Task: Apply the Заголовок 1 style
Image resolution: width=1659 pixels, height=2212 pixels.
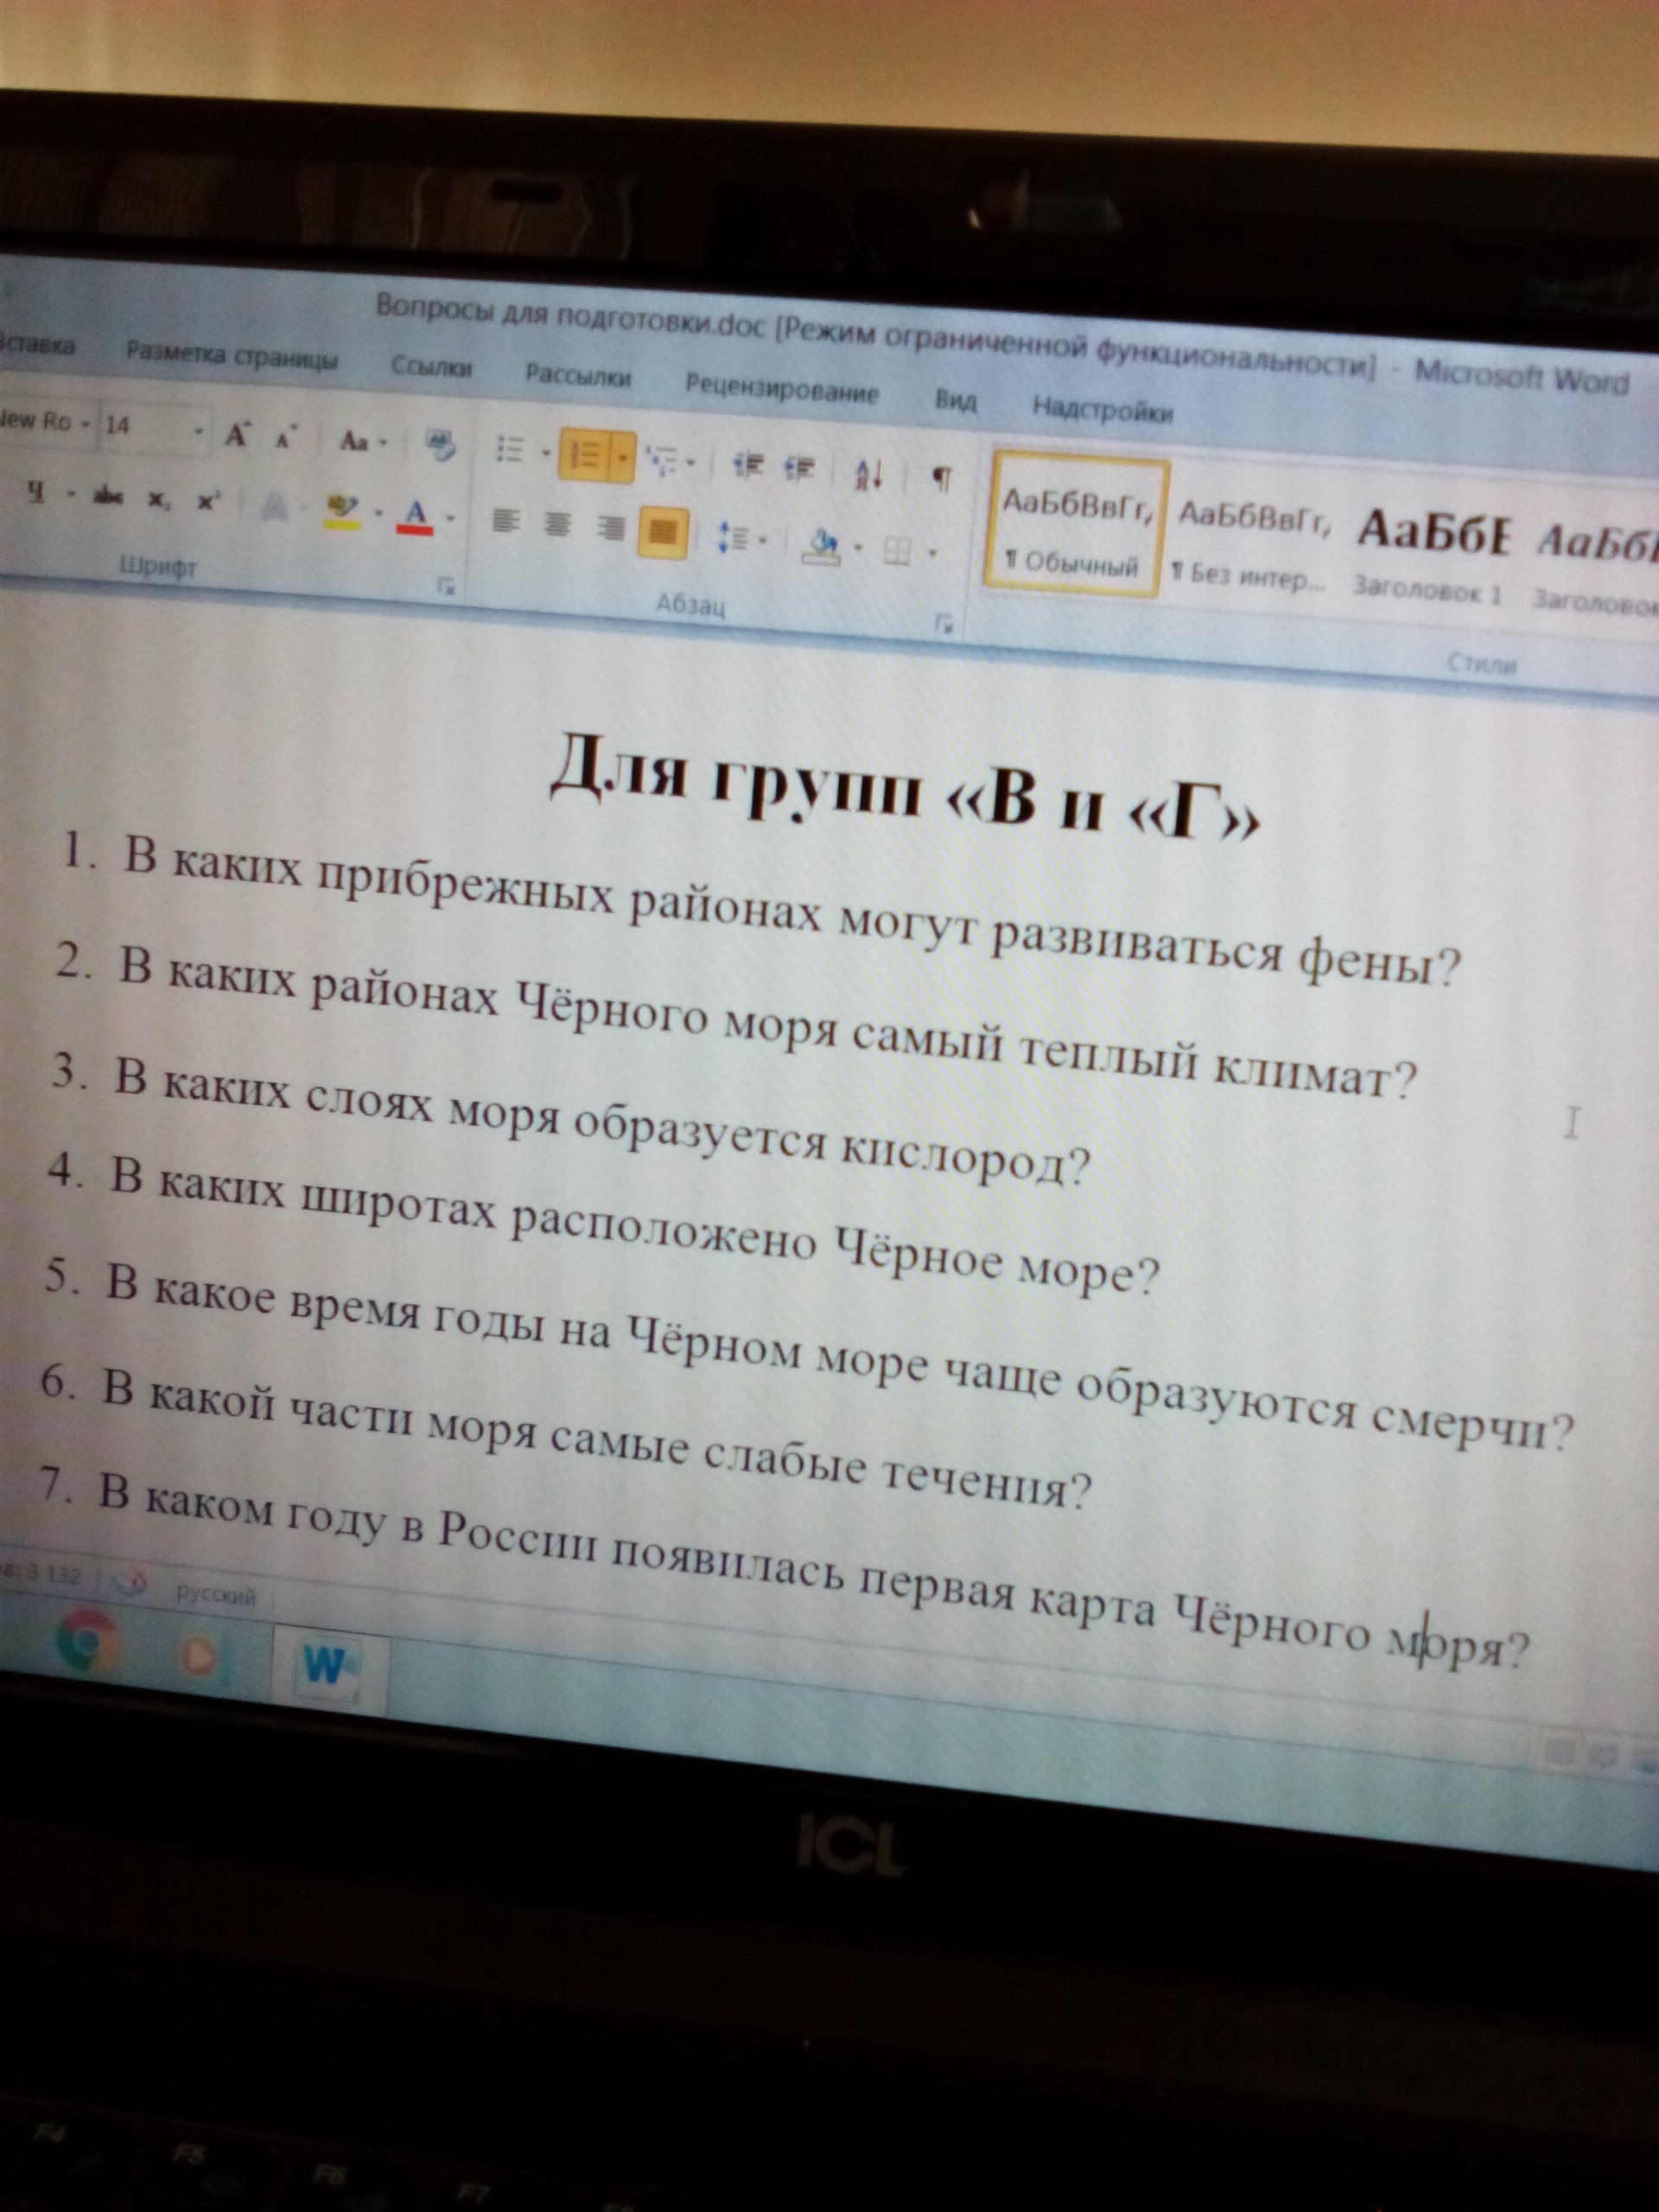Action: (x=1430, y=557)
